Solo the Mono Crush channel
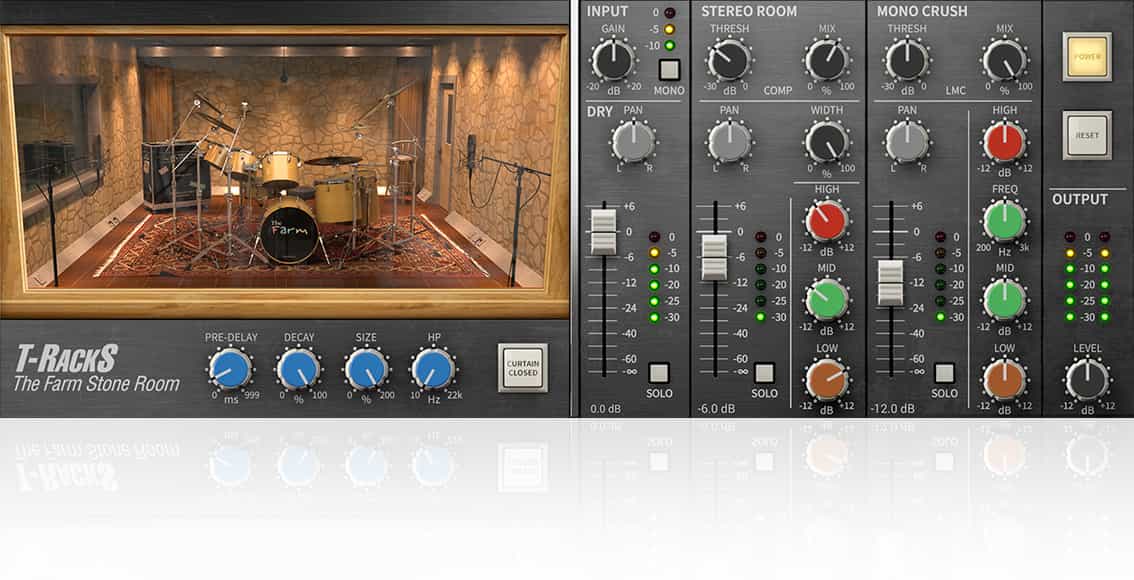The width and height of the screenshot is (1134, 580). click(944, 373)
